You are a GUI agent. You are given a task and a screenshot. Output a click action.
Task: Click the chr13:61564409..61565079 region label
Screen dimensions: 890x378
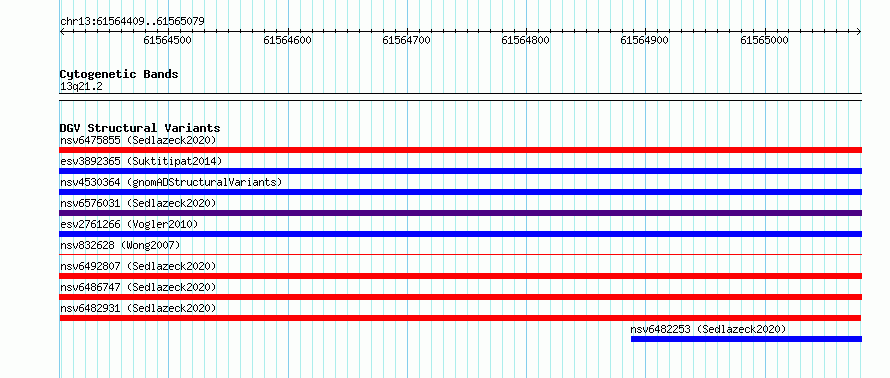coord(132,21)
